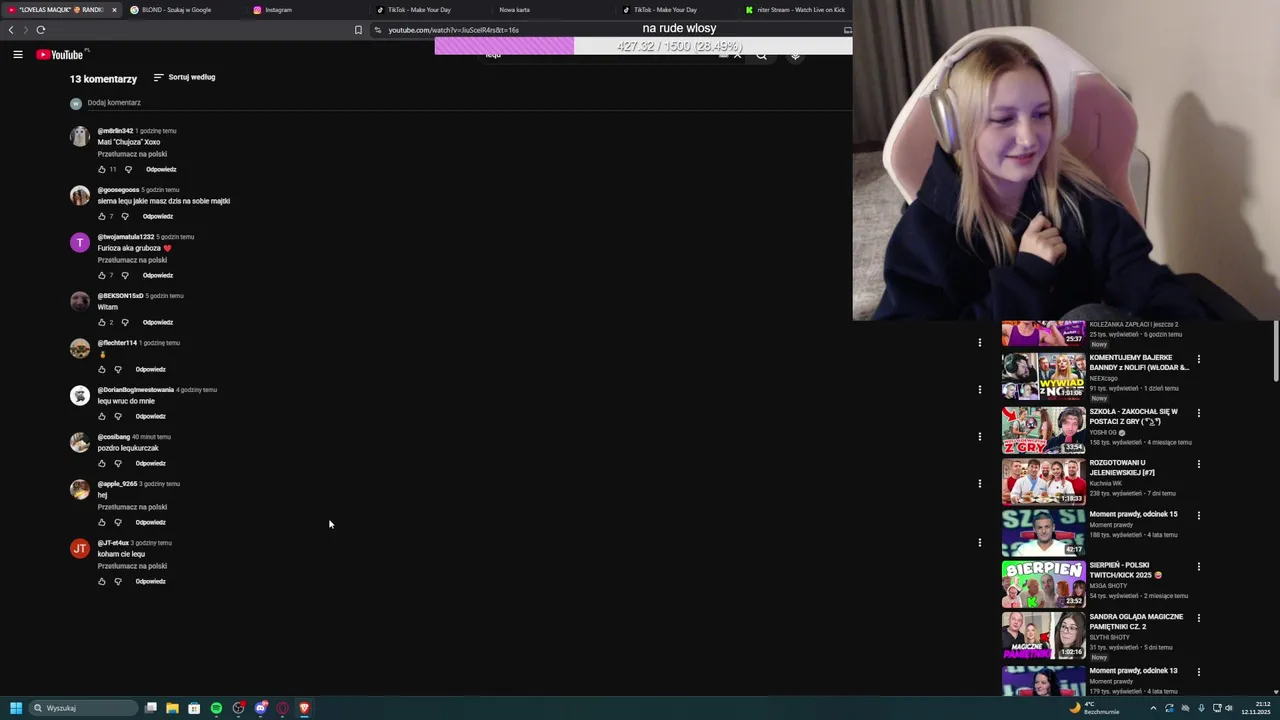The width and height of the screenshot is (1280, 720).
Task: Open @DorianBoginwestowania channel link
Action: pos(135,389)
